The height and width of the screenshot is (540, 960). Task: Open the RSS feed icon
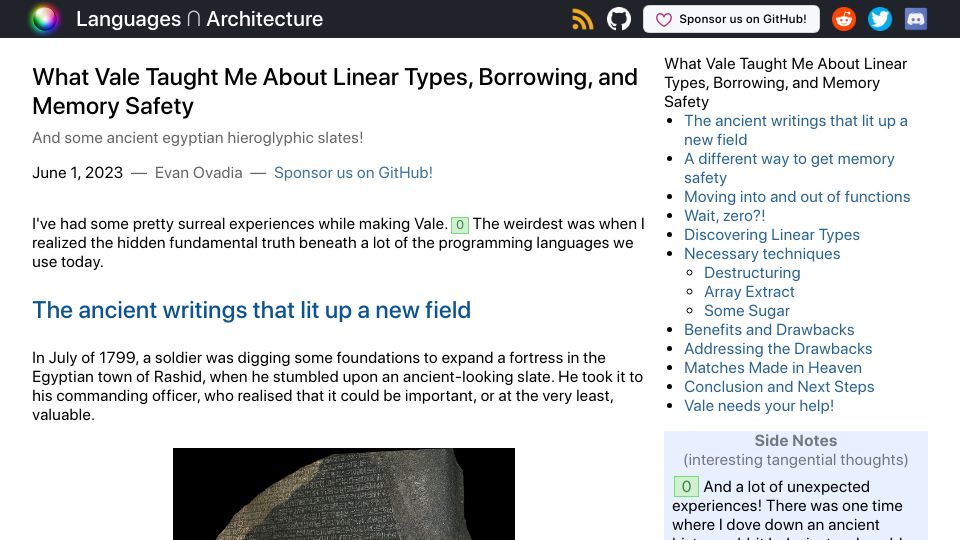point(582,19)
